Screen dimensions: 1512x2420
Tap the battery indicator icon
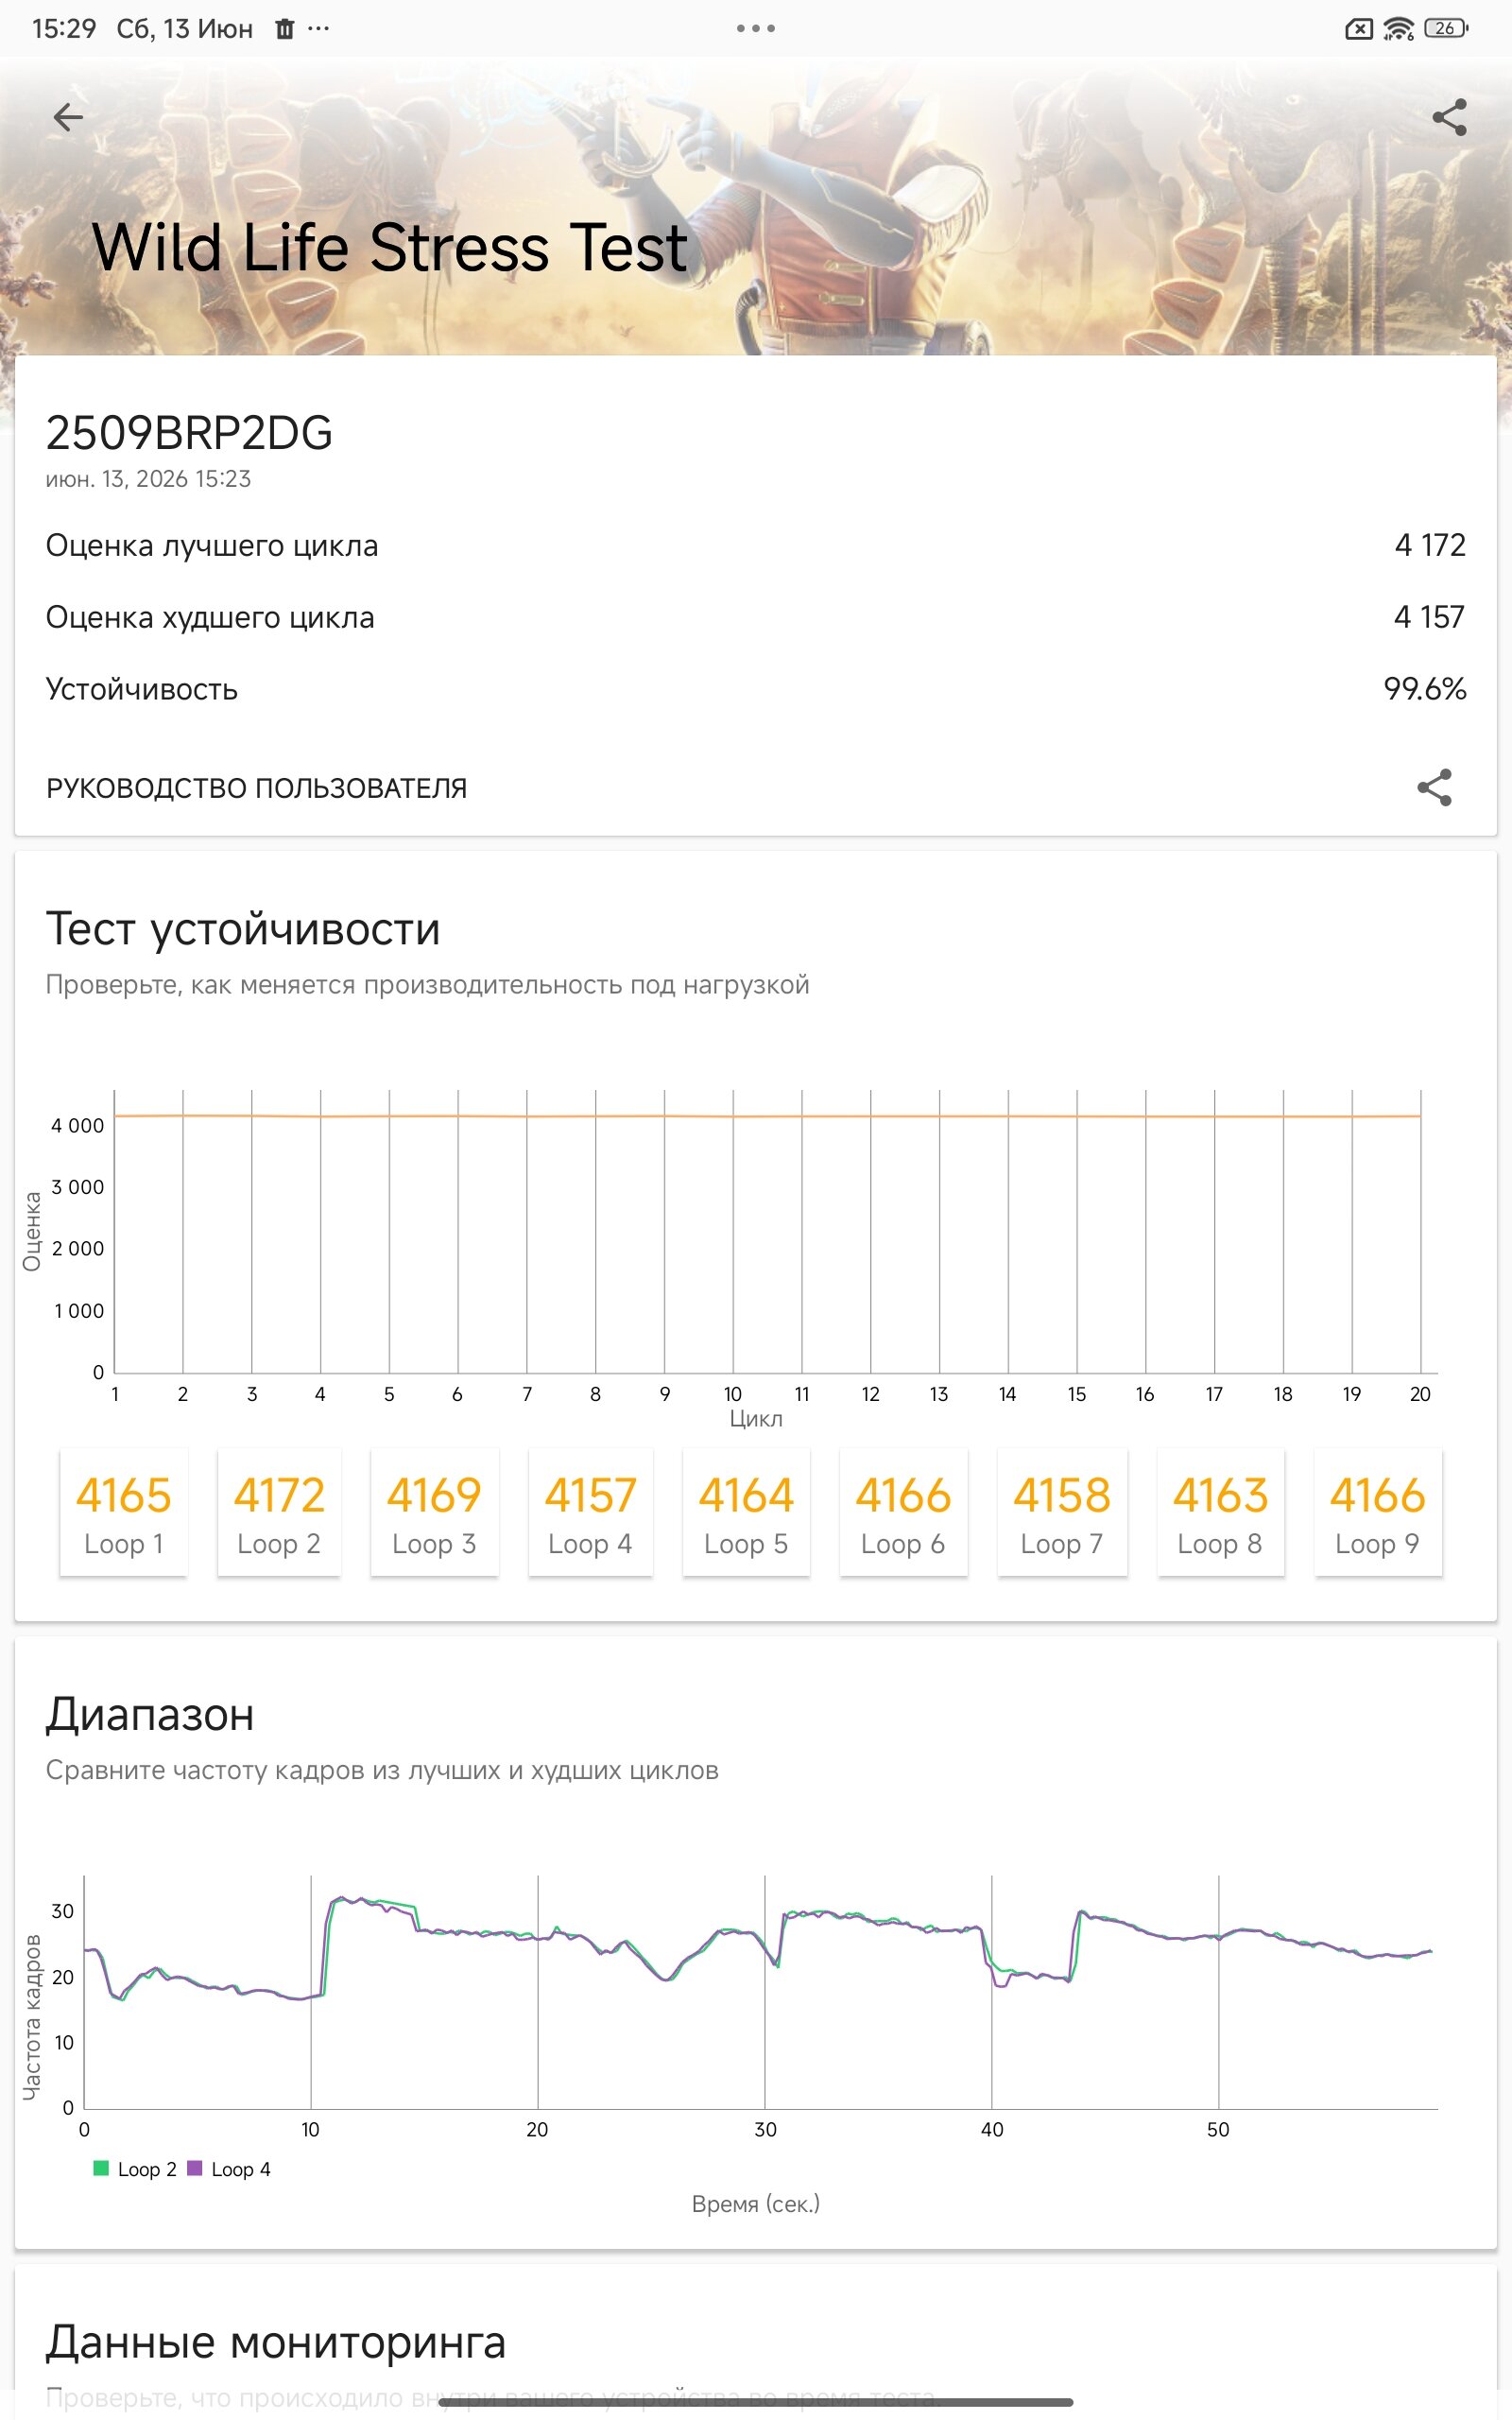[x=1446, y=28]
